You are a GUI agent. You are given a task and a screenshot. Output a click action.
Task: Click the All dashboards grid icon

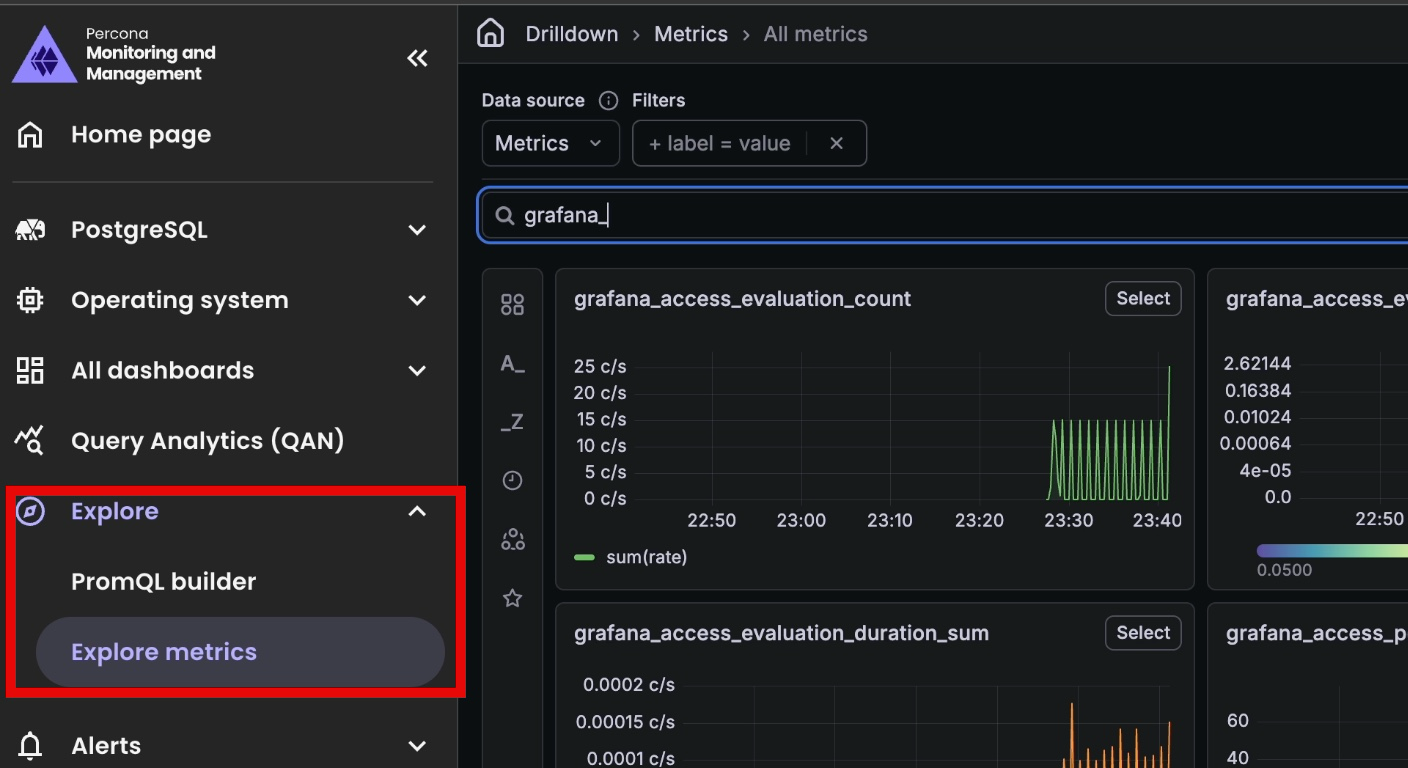click(x=31, y=370)
